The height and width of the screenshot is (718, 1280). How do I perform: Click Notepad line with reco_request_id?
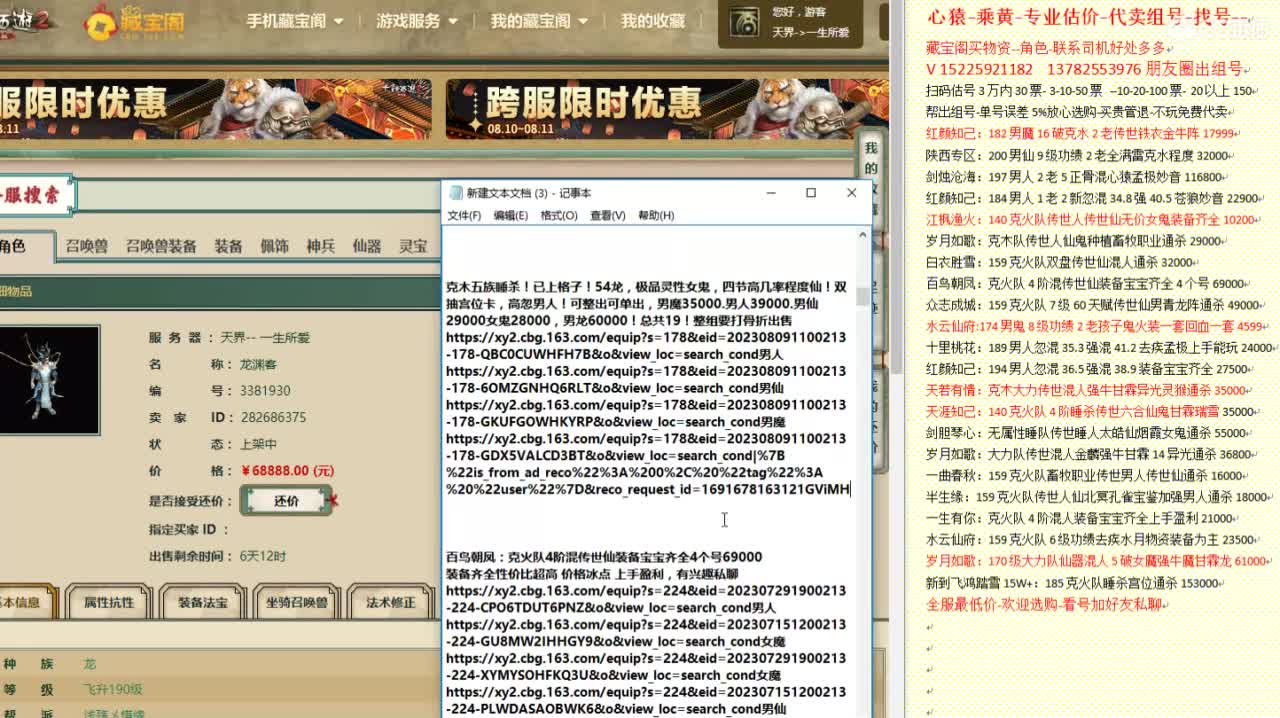coord(648,489)
